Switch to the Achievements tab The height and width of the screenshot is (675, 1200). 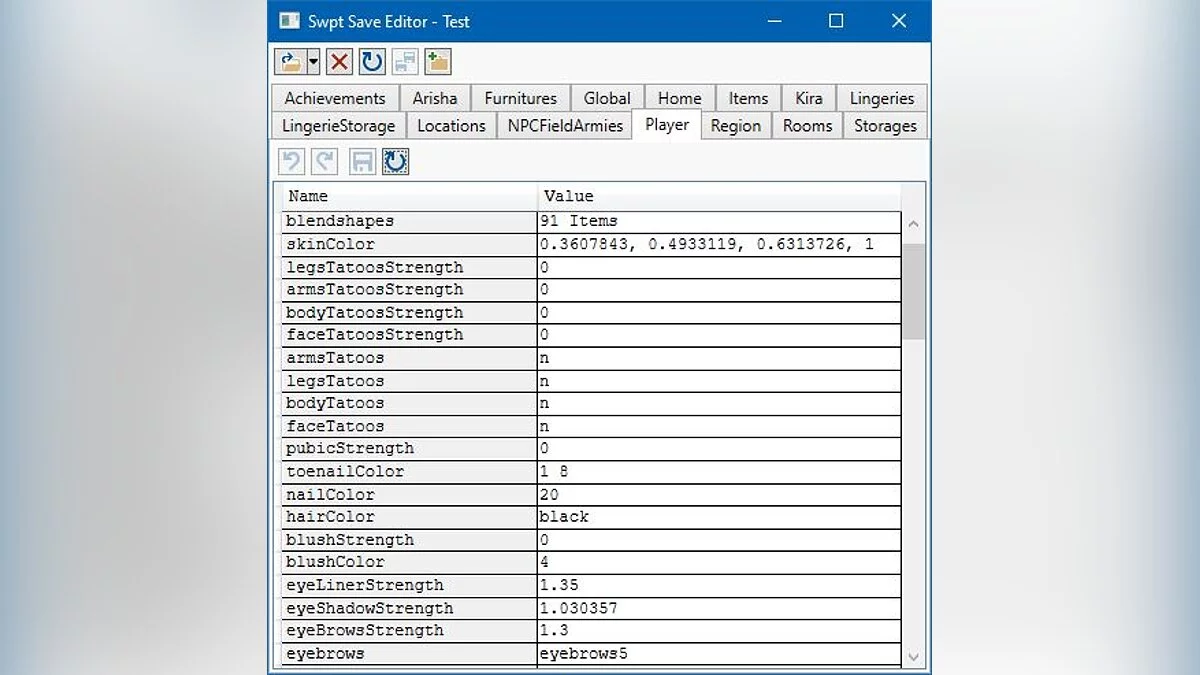point(334,98)
